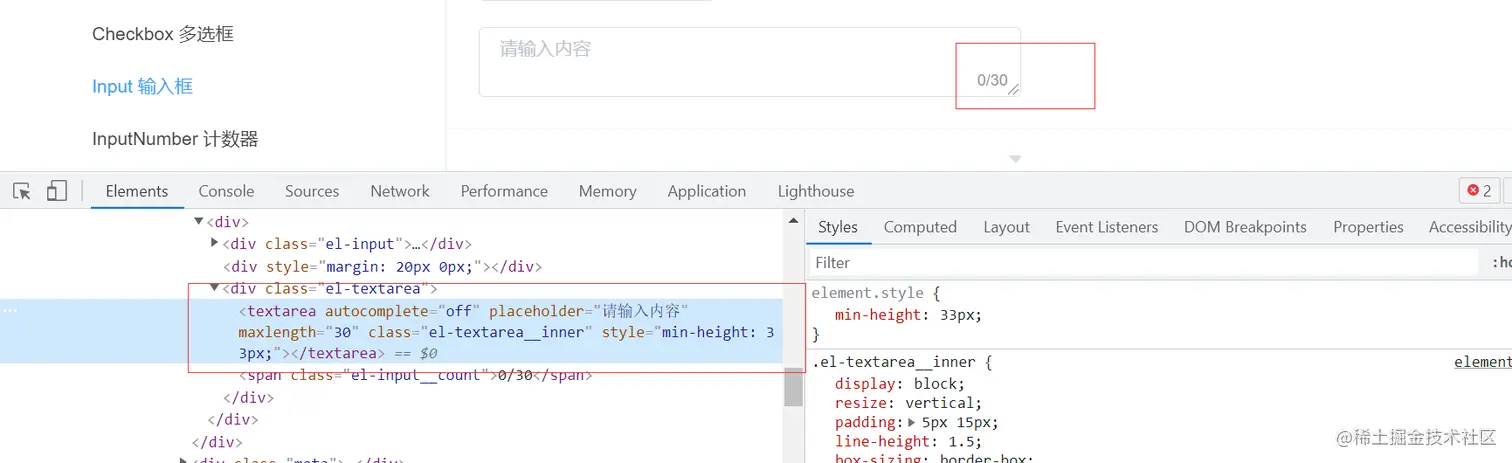
Task: Open the Properties sidebar tab
Action: point(1368,227)
